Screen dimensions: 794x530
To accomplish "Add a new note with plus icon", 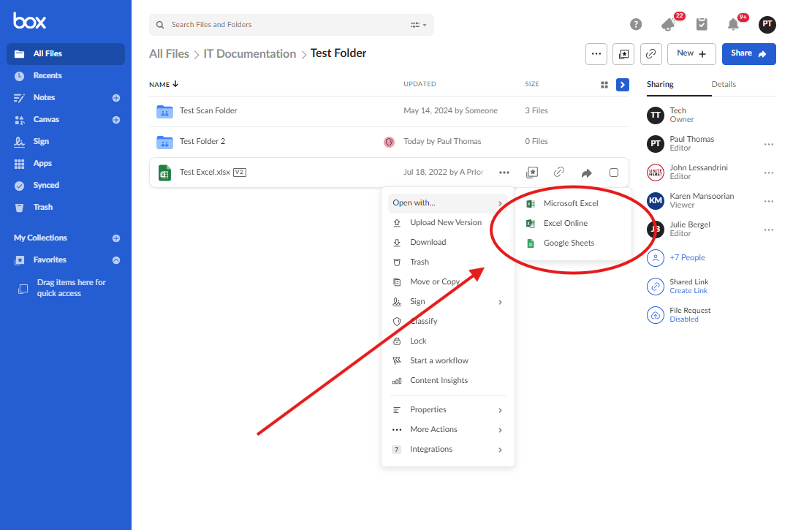I will coord(116,98).
